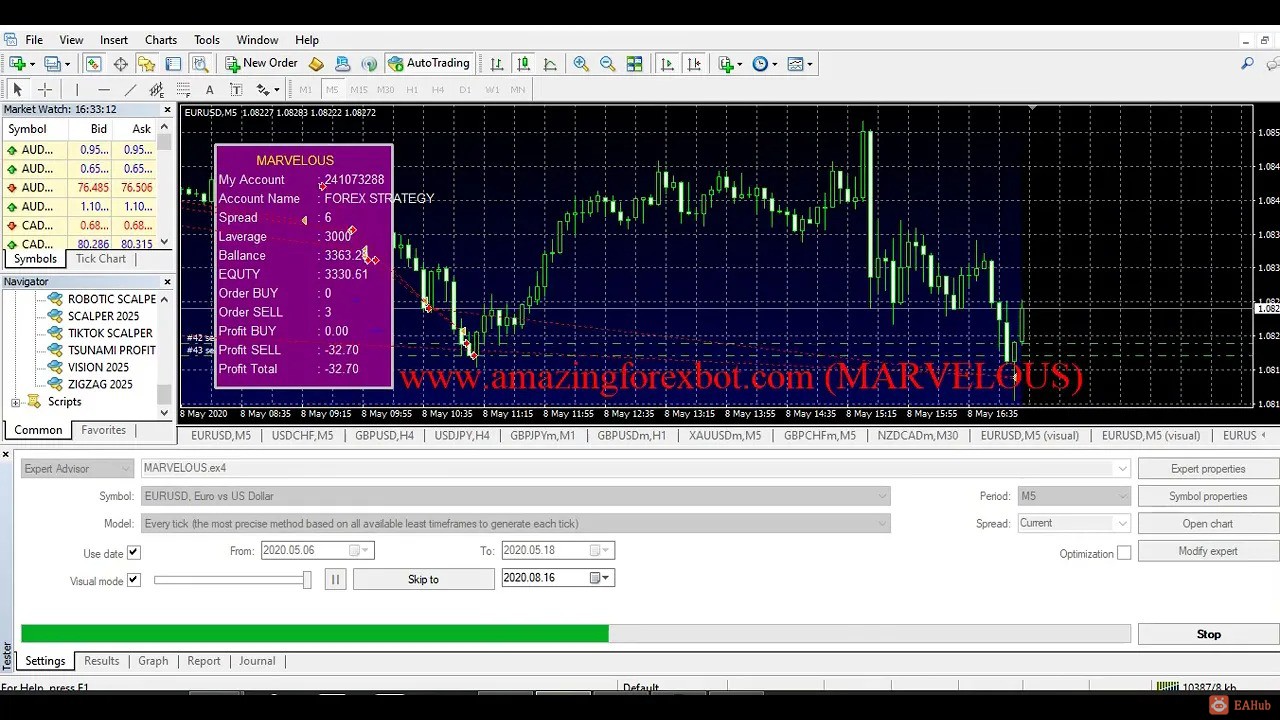Click the Open chart button
Image resolution: width=1280 pixels, height=720 pixels.
[1208, 524]
